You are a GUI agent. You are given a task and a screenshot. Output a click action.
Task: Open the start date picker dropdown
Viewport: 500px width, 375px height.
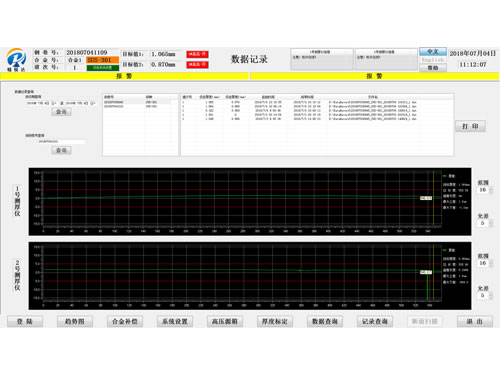tap(54, 103)
